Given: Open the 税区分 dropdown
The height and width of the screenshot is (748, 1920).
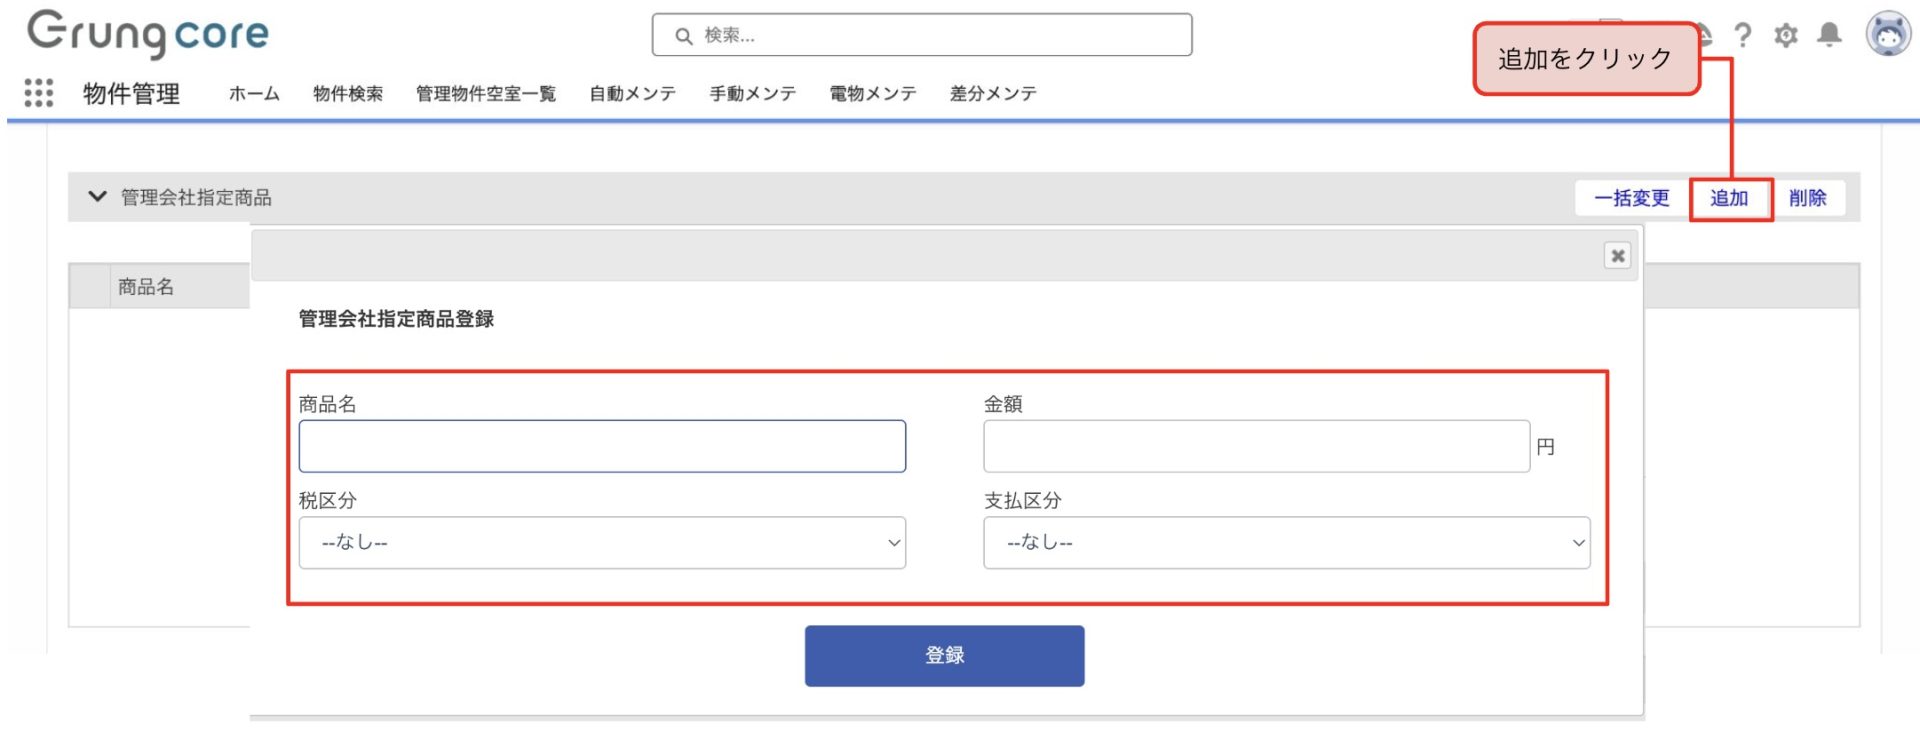Looking at the screenshot, I should [x=602, y=543].
